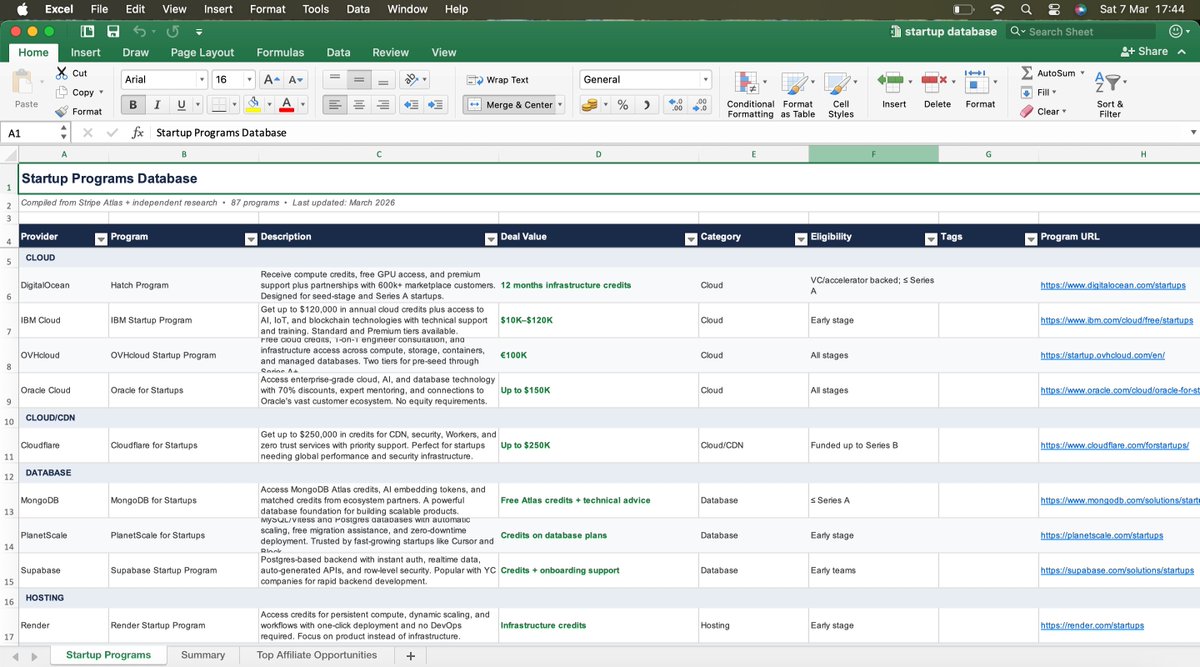Select row 13 header
The height and width of the screenshot is (667, 1200).
pos(8,500)
